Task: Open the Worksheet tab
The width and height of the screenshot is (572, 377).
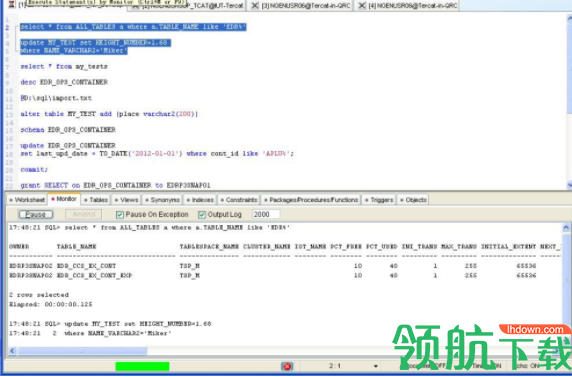Action: pos(27,200)
